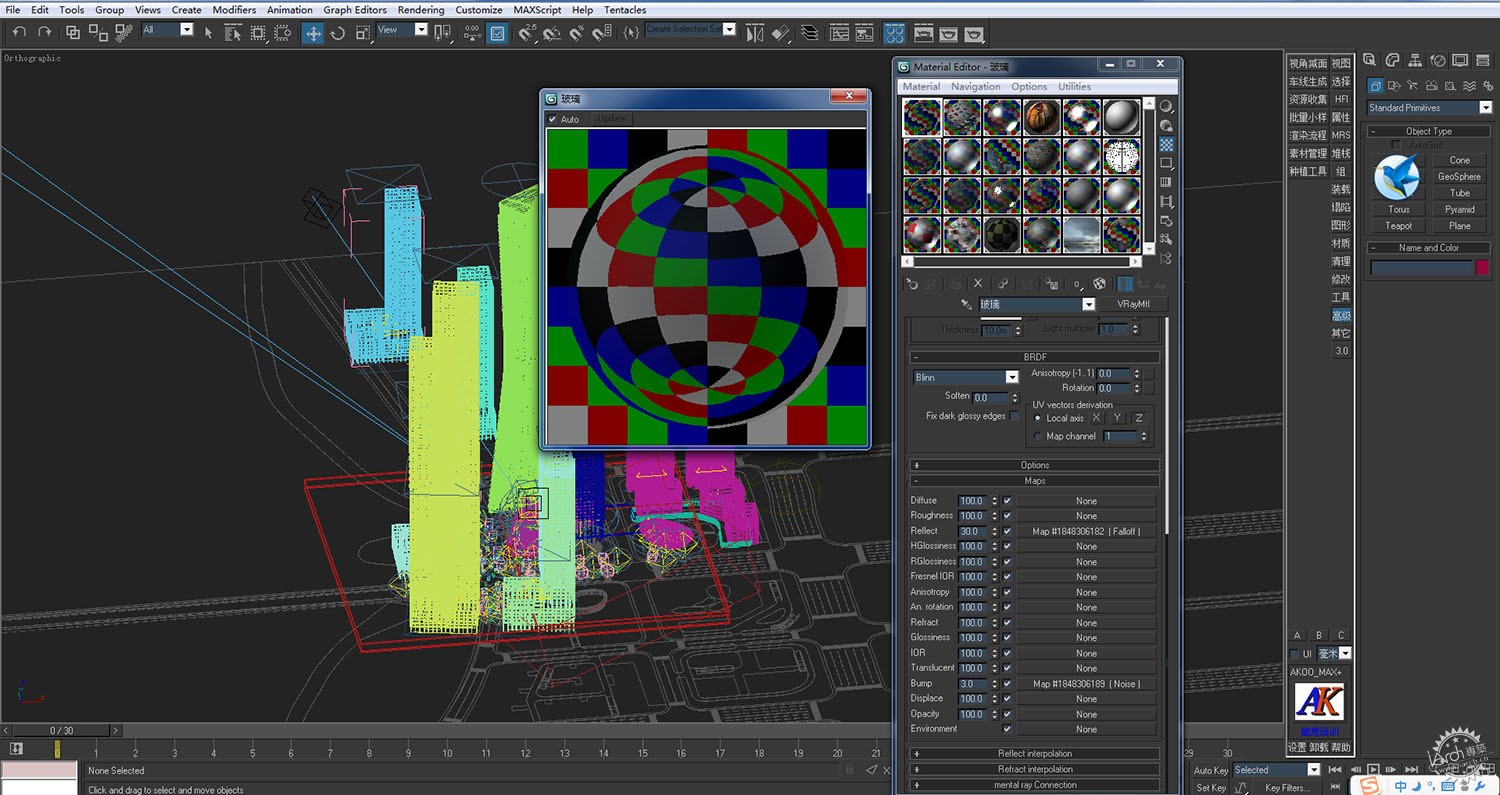Select the wood material sample slot
Viewport: 1500px width, 795px height.
click(1042, 118)
